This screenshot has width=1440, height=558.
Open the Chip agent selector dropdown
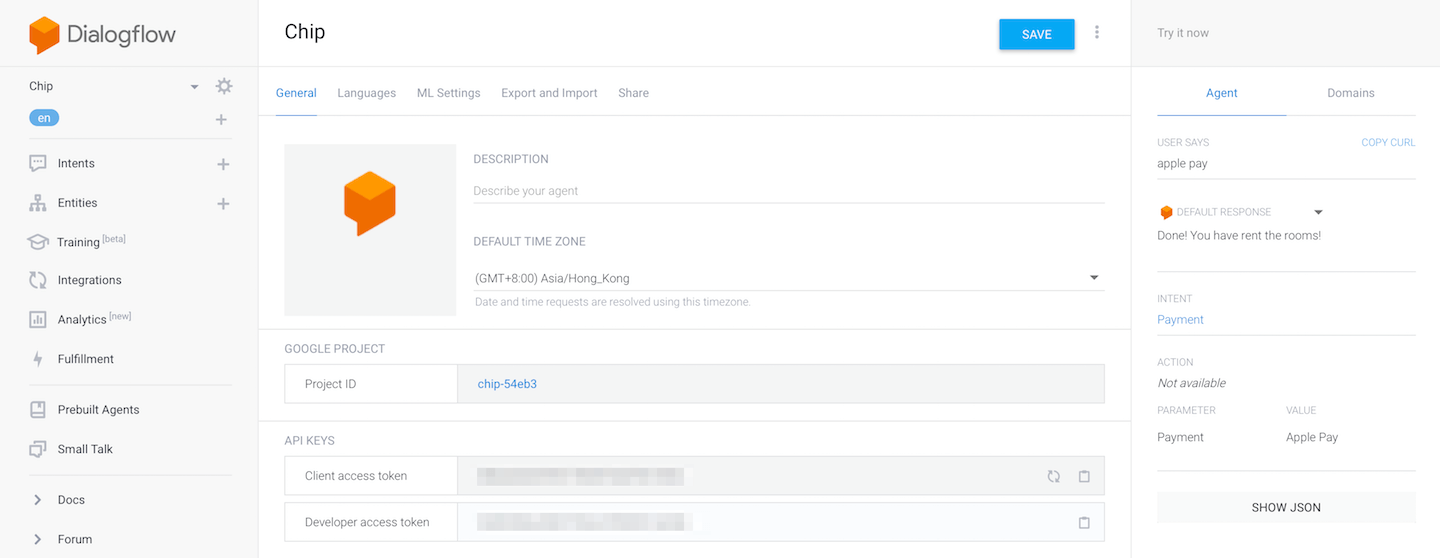(x=194, y=87)
